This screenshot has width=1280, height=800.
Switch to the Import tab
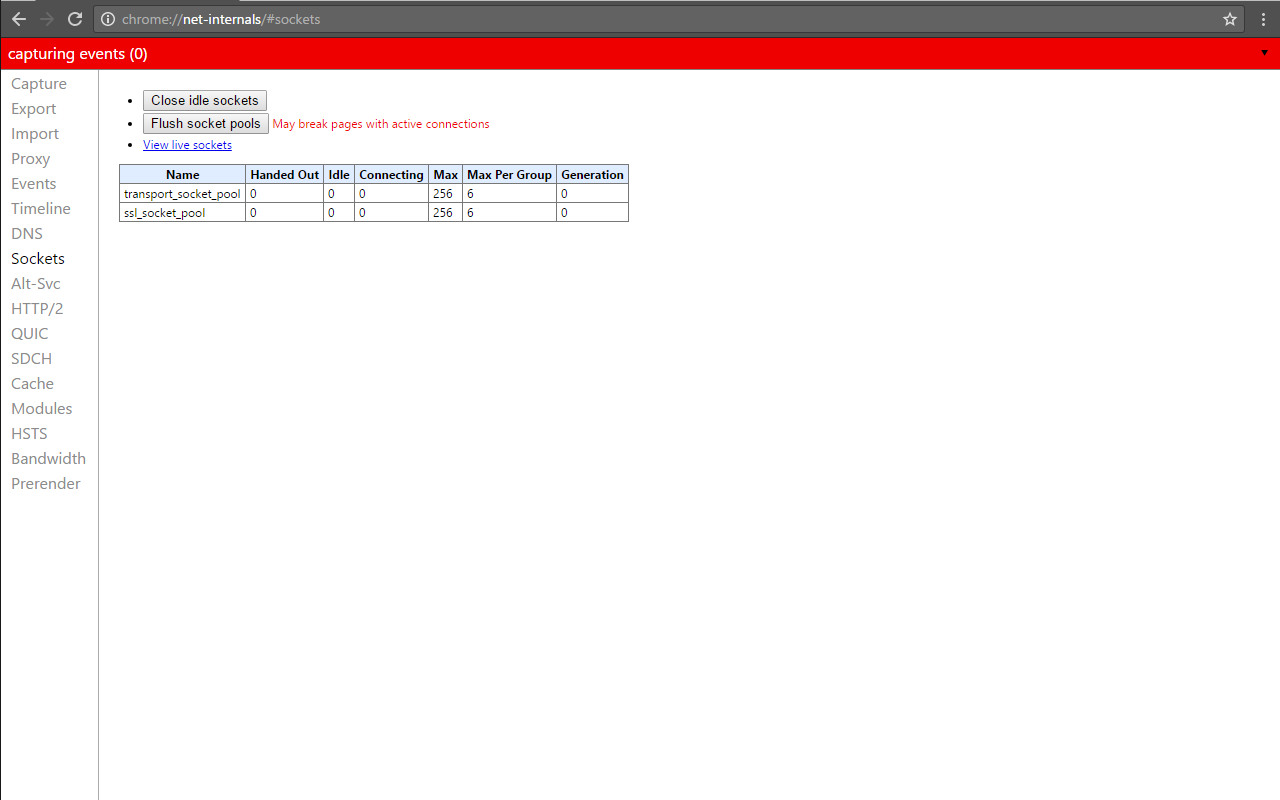35,134
